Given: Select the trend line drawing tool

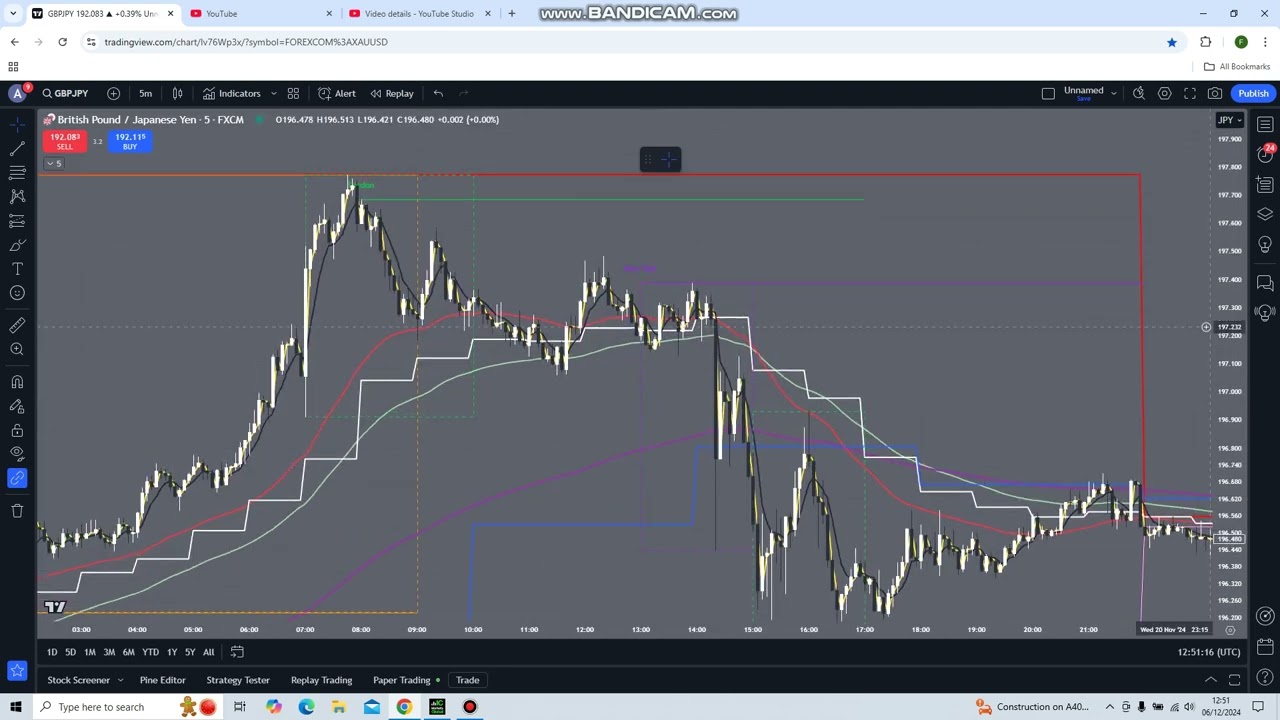Looking at the screenshot, I should 17,148.
